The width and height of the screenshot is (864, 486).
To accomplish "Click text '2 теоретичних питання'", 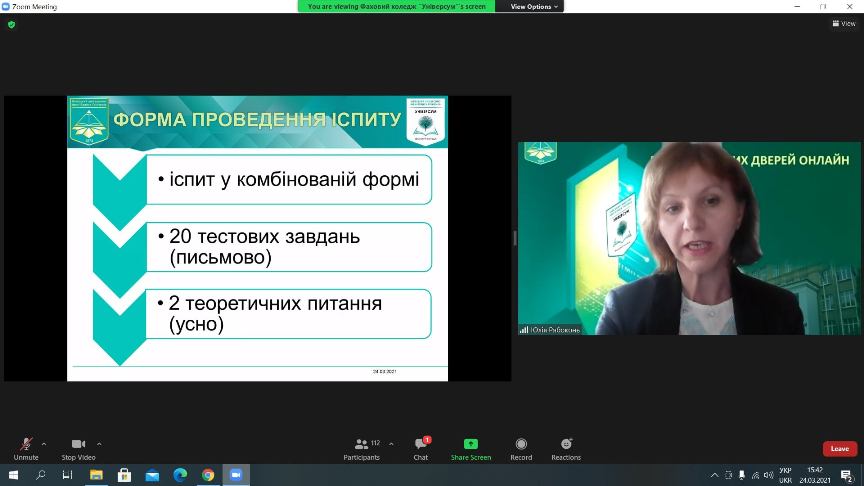I will (275, 303).
